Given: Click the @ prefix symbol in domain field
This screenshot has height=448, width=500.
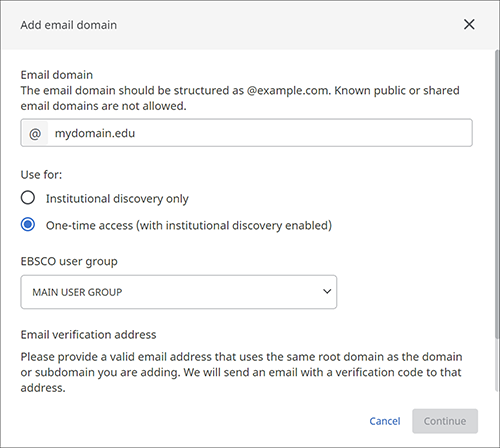Looking at the screenshot, I should (x=35, y=134).
